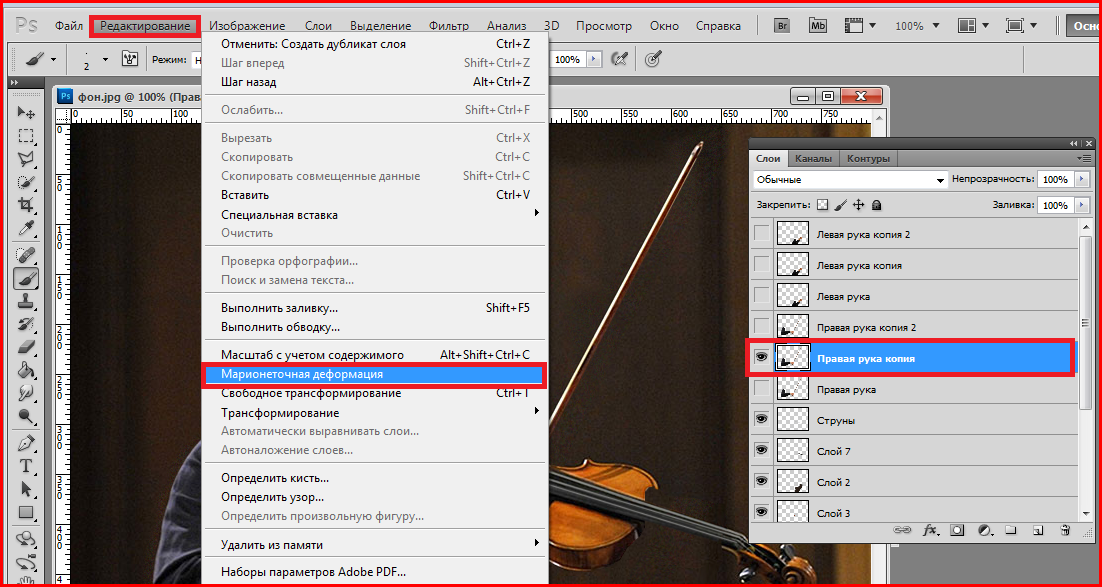Select the Eraser tool
Image resolution: width=1102 pixels, height=587 pixels.
(26, 347)
